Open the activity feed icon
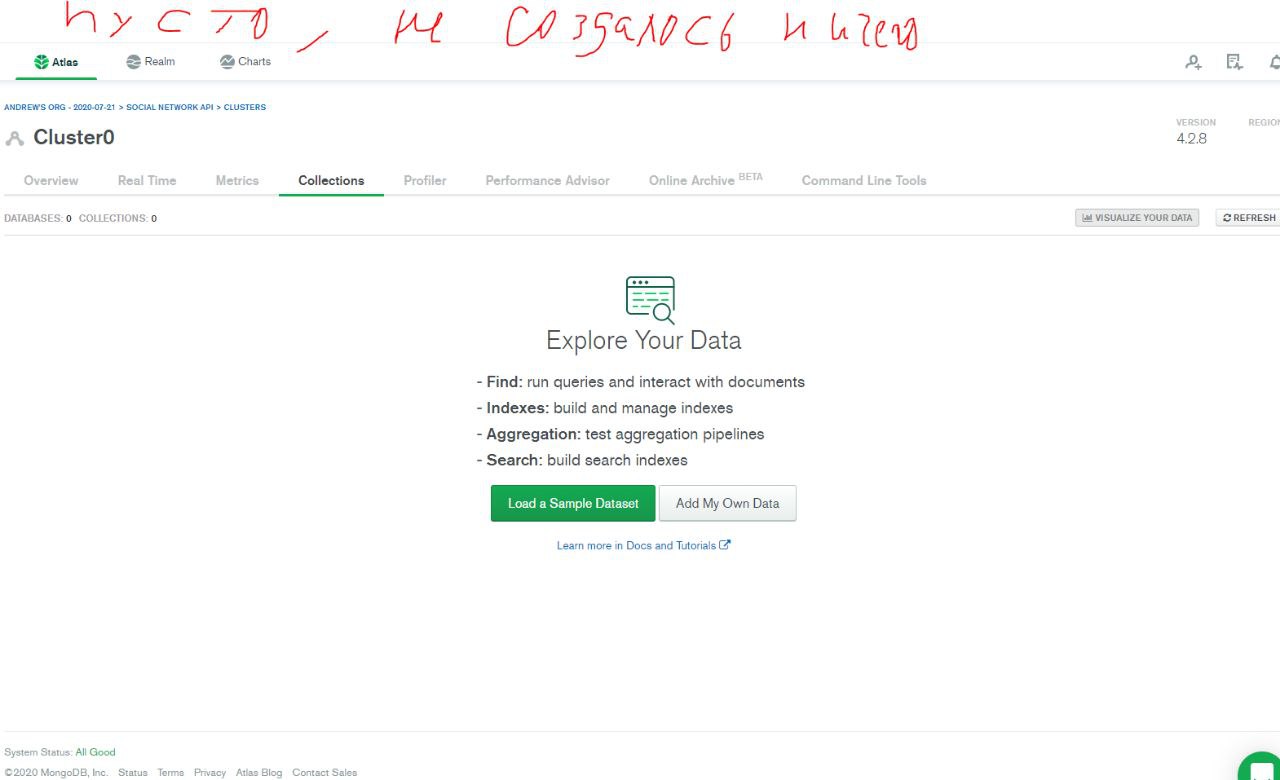Viewport: 1280px width, 780px height. [x=1235, y=62]
